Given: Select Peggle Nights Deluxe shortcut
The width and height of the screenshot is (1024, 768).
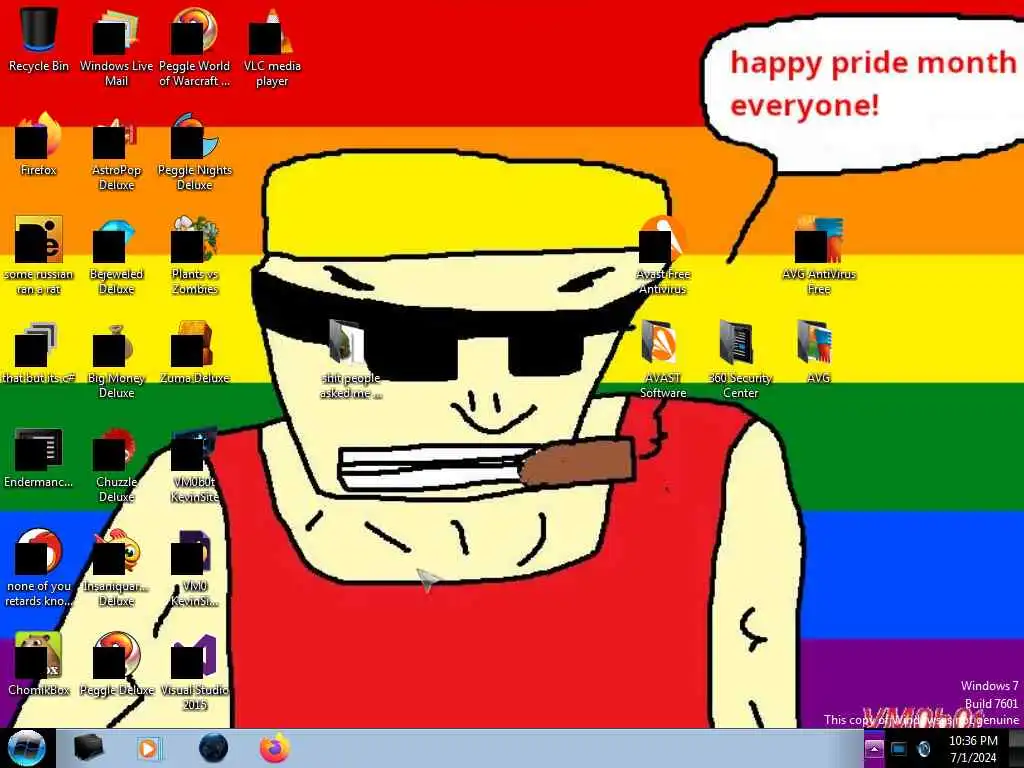Looking at the screenshot, I should 195,152.
